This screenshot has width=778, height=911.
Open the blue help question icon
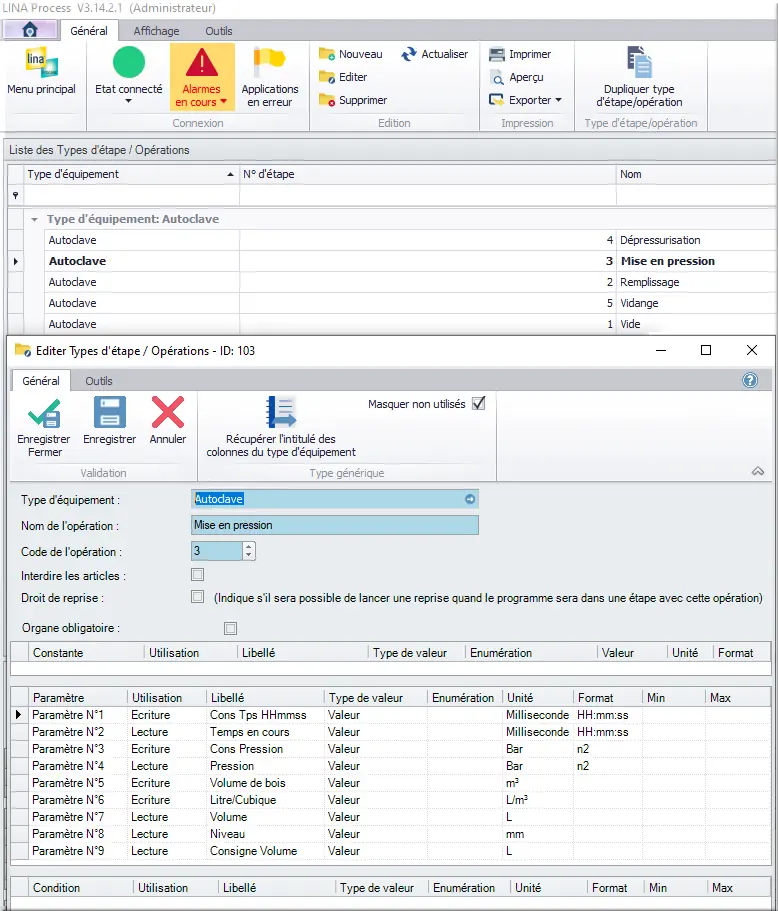coord(750,381)
